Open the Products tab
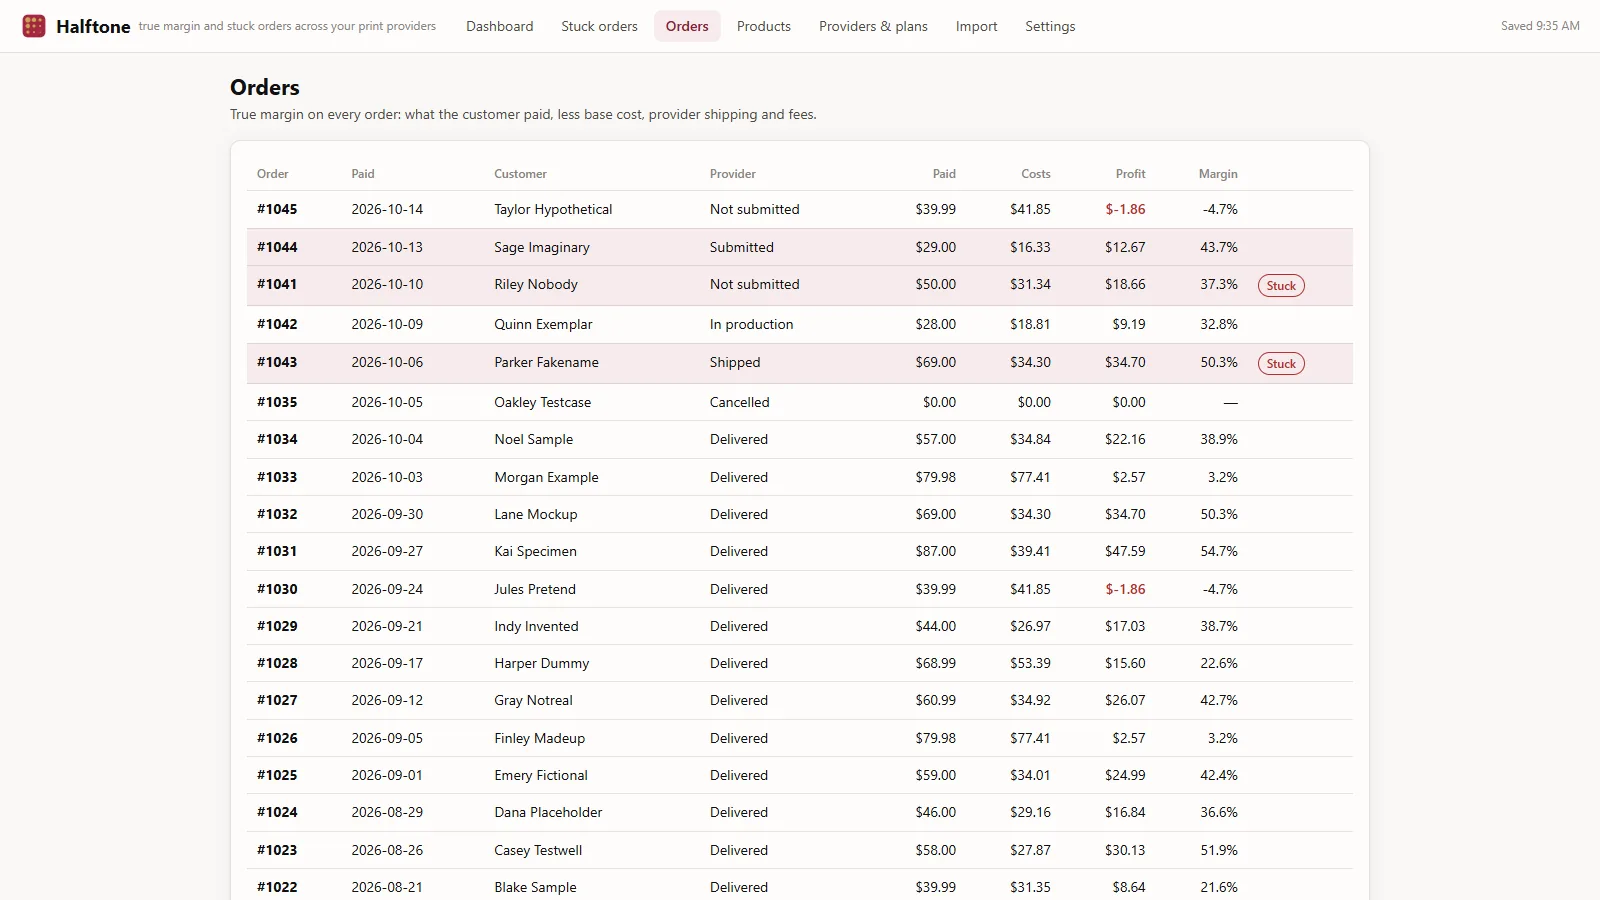This screenshot has width=1600, height=900. (764, 26)
